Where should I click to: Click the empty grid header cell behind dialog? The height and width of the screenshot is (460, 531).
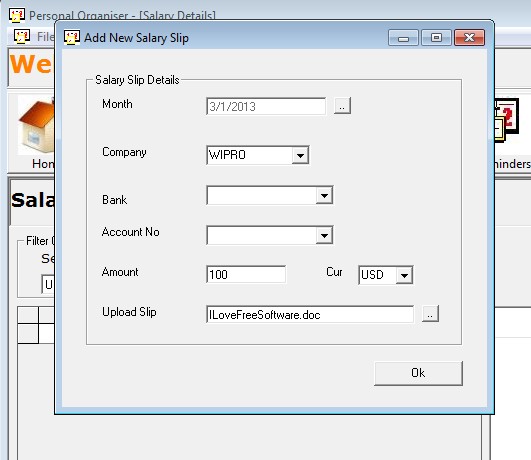tap(28, 315)
